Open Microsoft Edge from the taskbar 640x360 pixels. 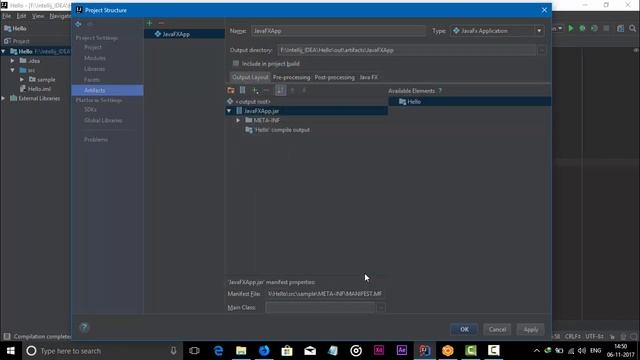(x=218, y=351)
